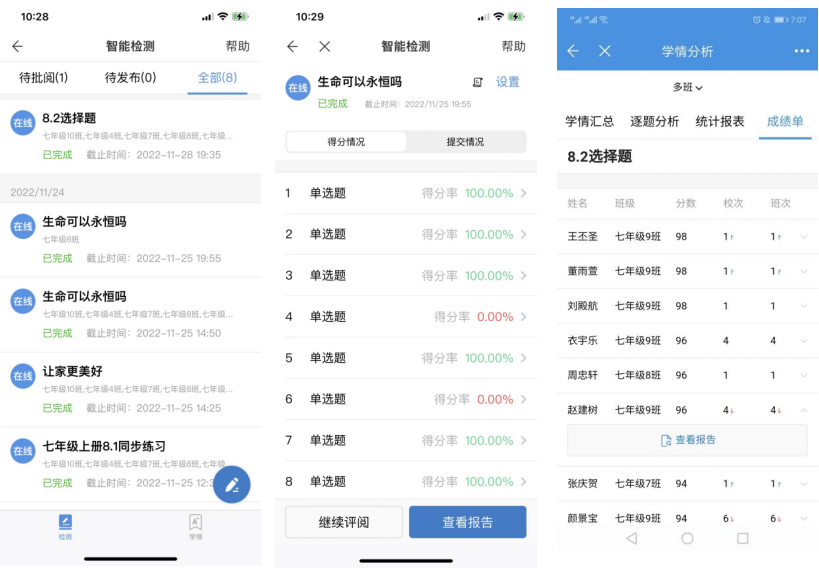This screenshot has height=568, width=819.
Task: Open the three-dot more menu in 学情分析
Action: click(x=801, y=51)
